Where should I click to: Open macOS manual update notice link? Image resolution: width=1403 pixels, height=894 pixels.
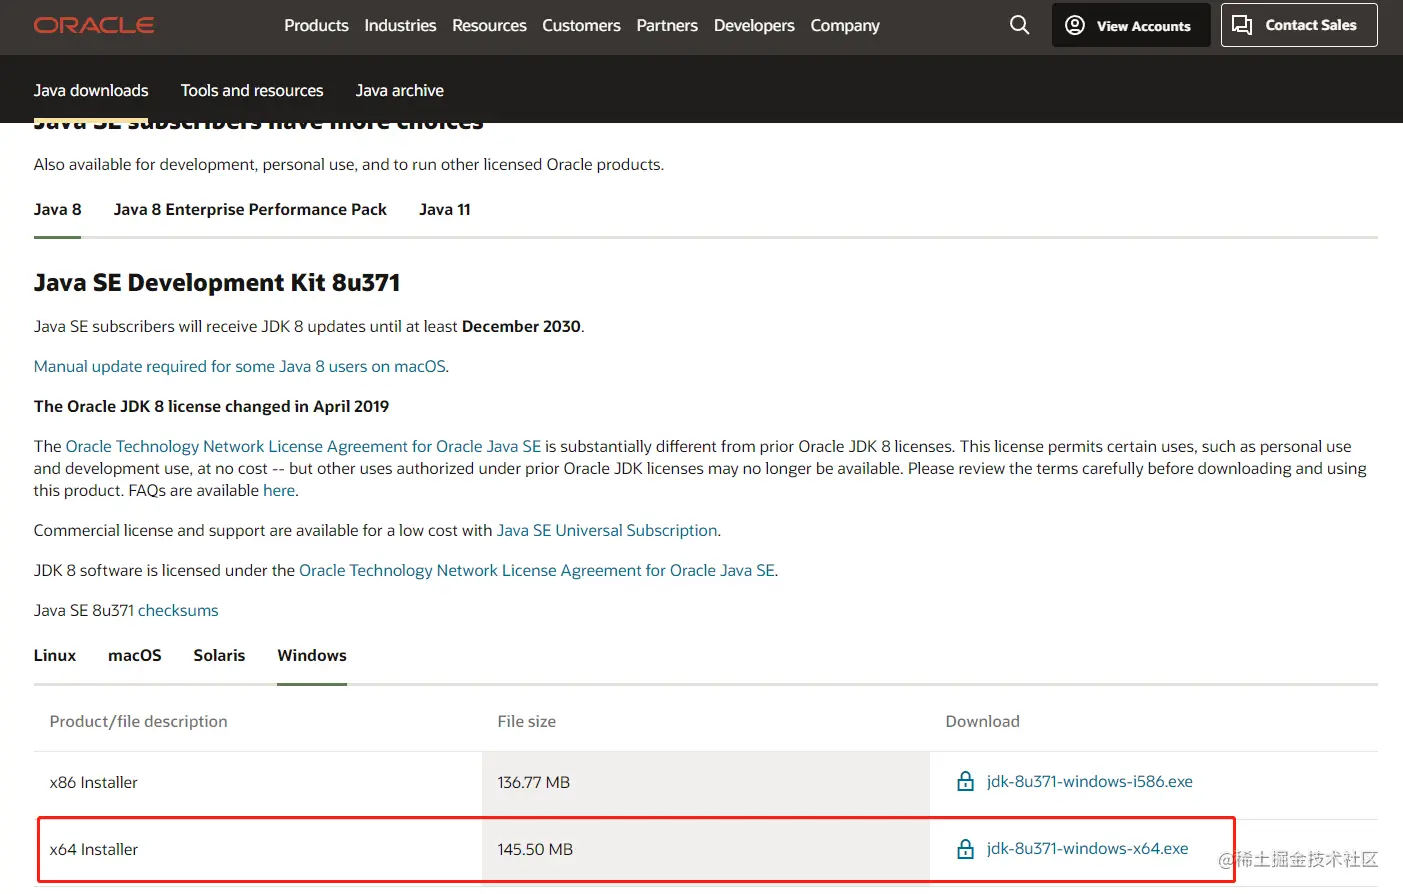click(x=240, y=367)
